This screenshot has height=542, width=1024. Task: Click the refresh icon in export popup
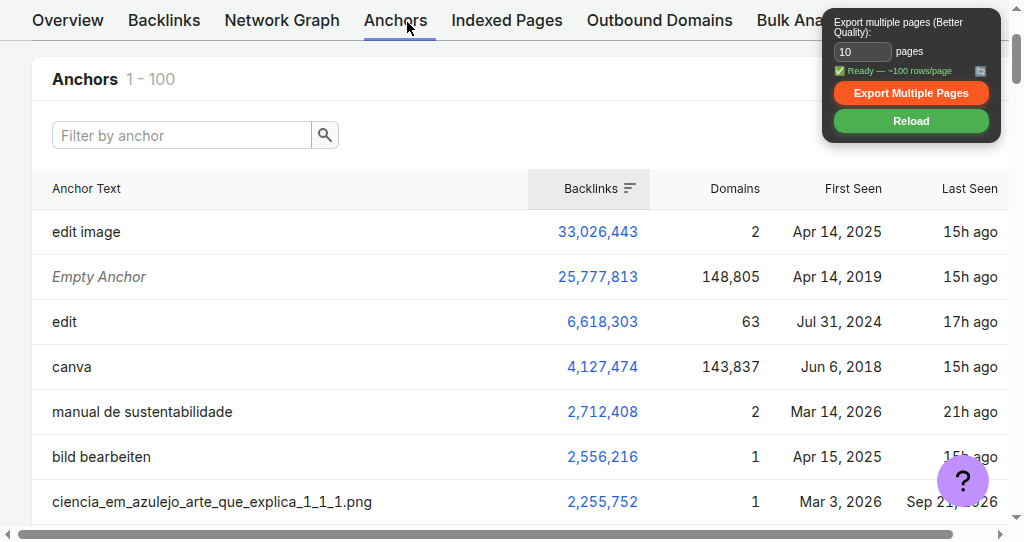980,71
